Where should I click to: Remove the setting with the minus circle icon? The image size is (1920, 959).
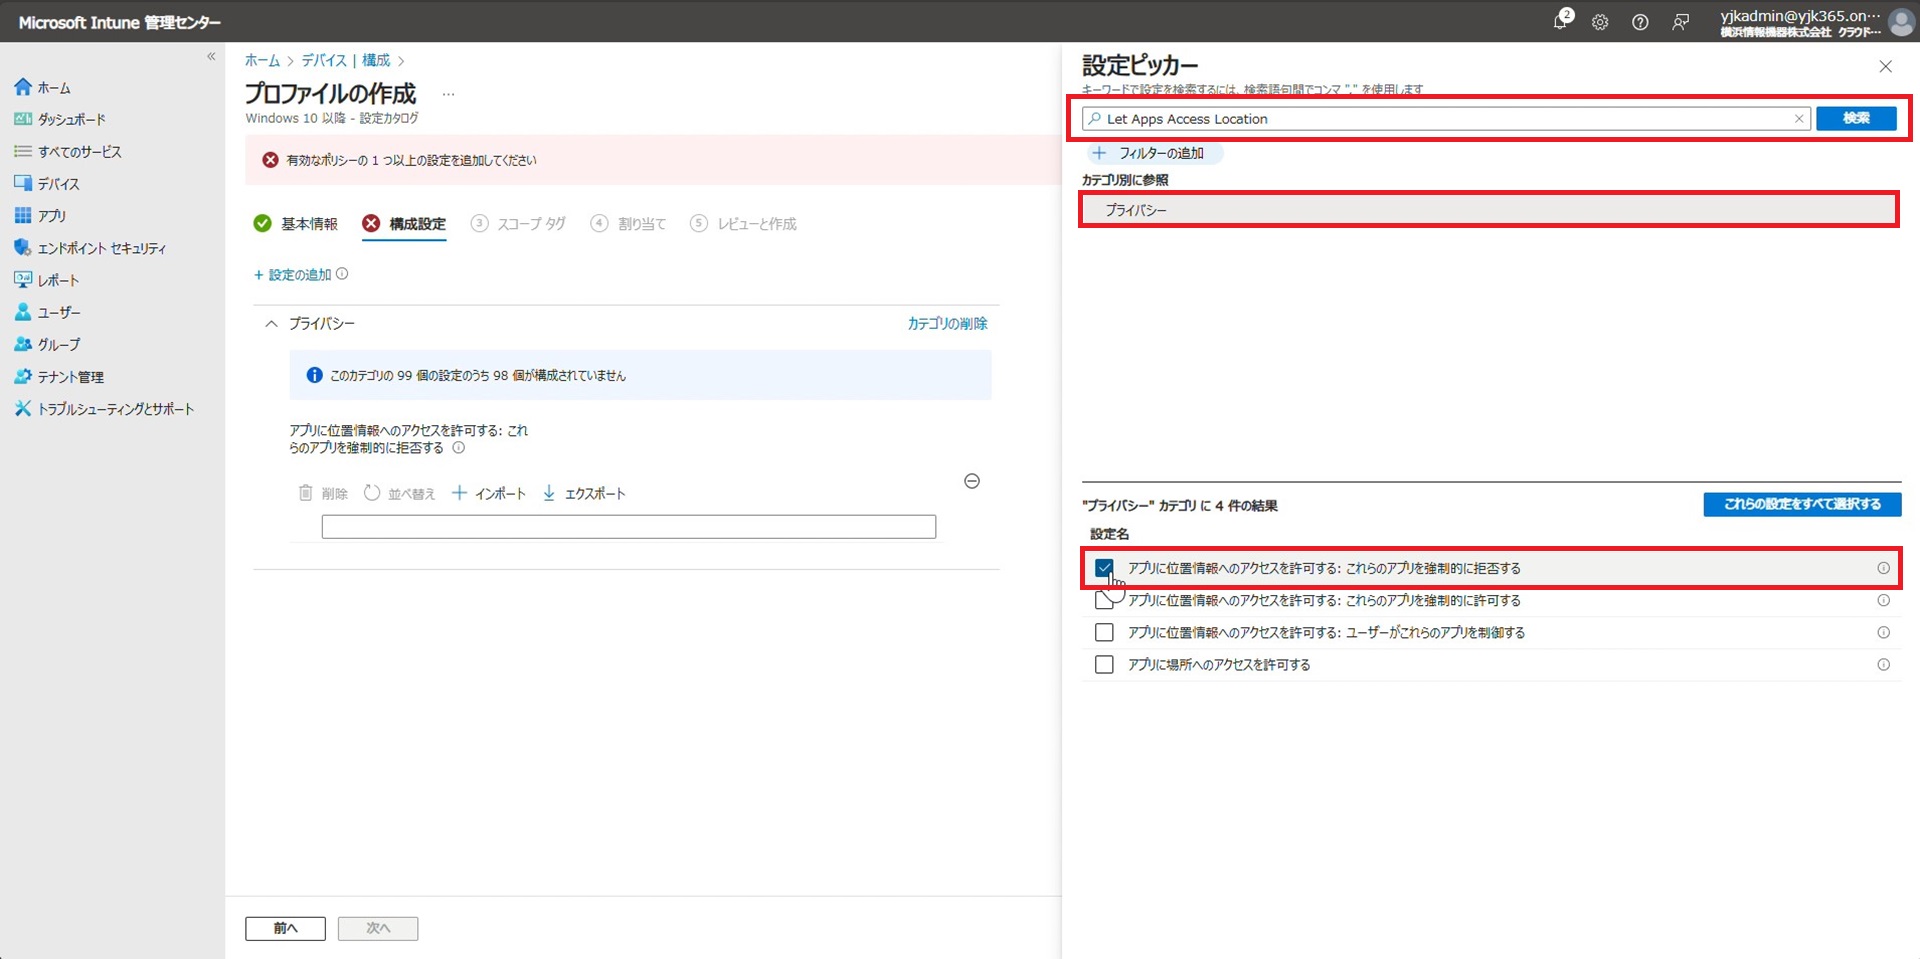pos(972,481)
